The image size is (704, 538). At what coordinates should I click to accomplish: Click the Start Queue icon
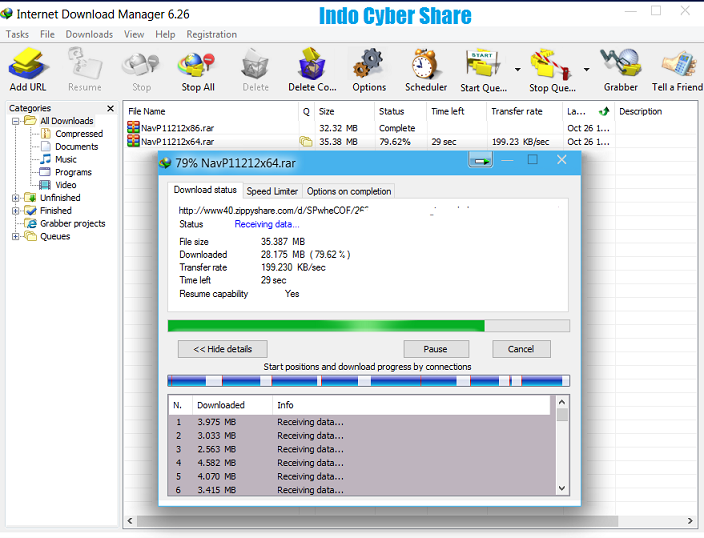click(482, 63)
